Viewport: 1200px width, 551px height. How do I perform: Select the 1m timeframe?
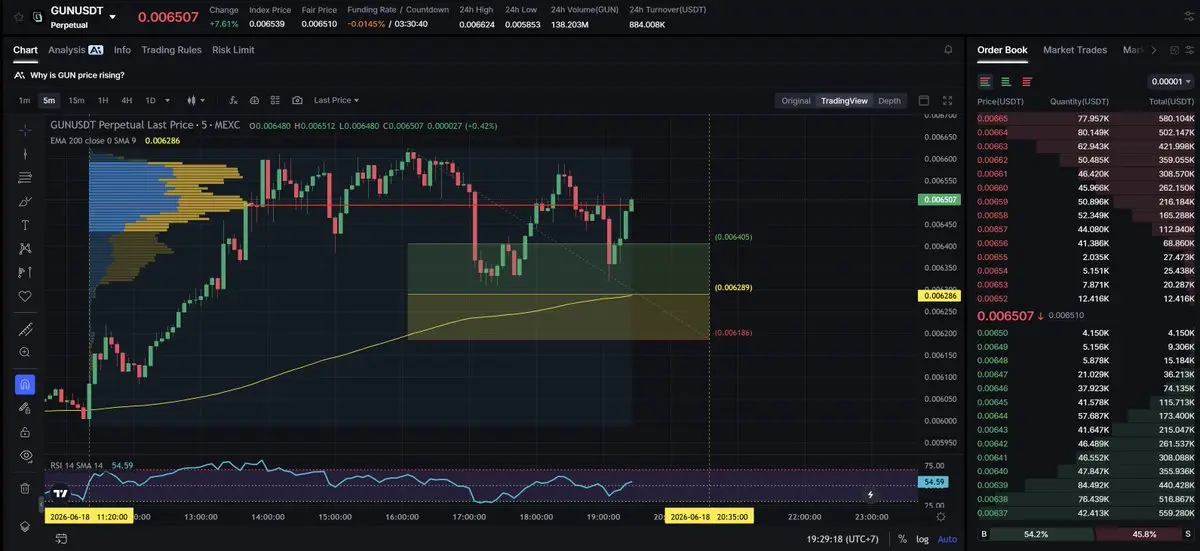pos(24,100)
